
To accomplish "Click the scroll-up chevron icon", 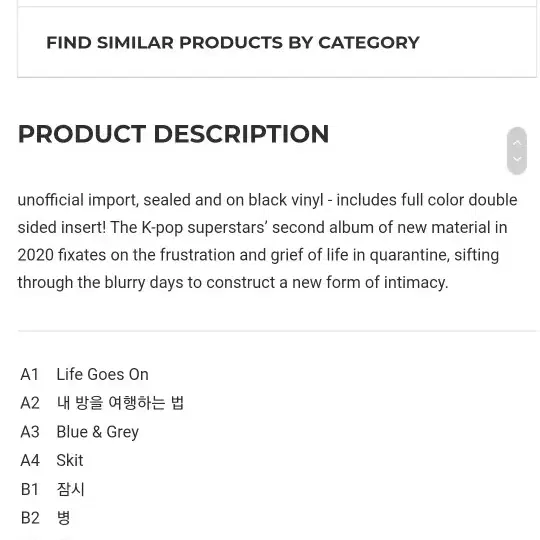I will 517,143.
